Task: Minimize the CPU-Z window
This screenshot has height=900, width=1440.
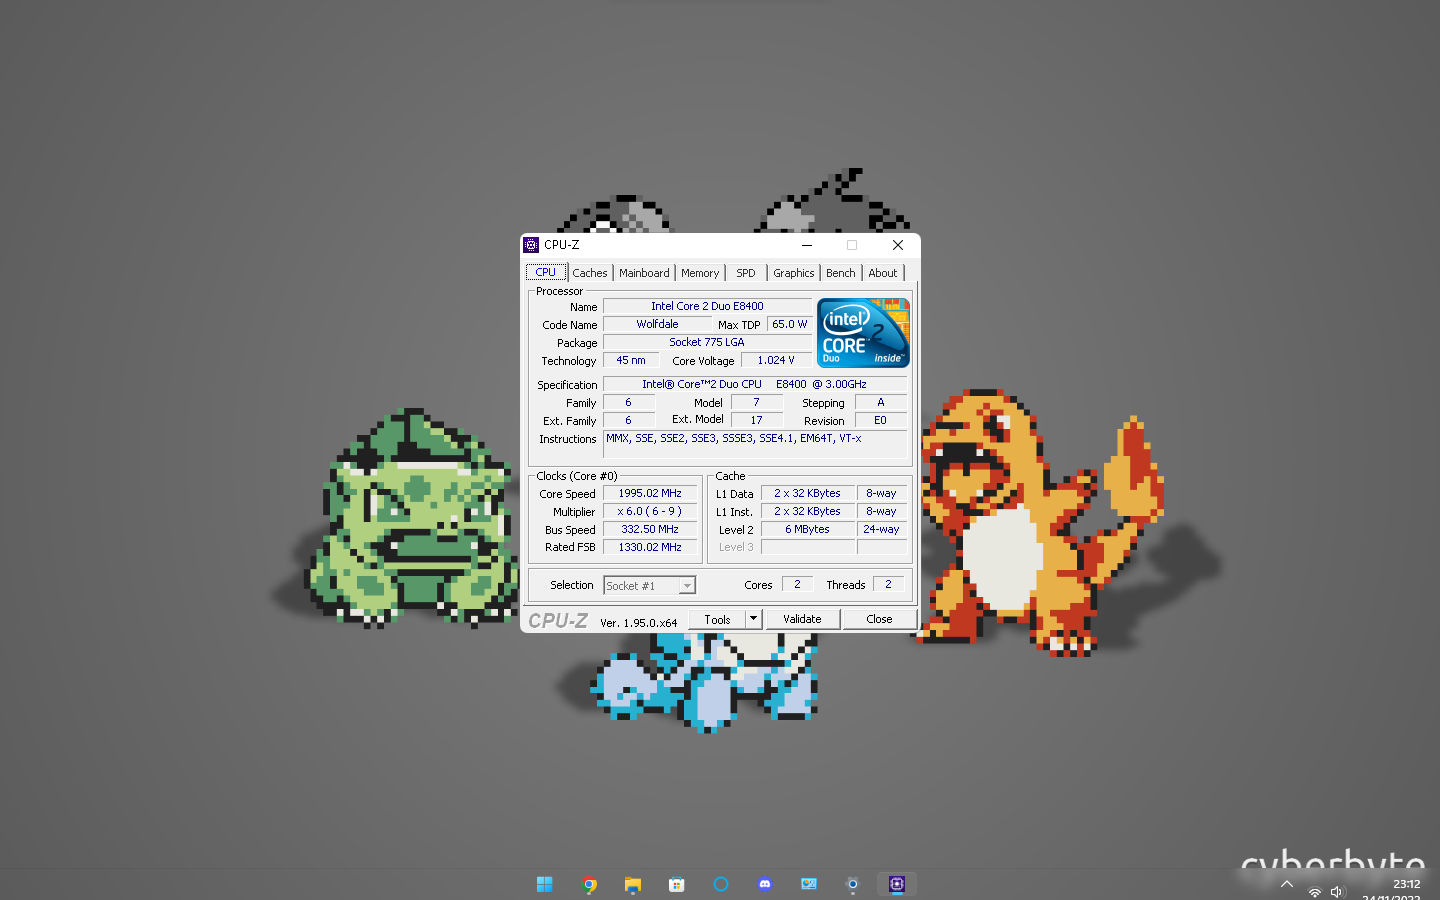Action: click(x=806, y=245)
